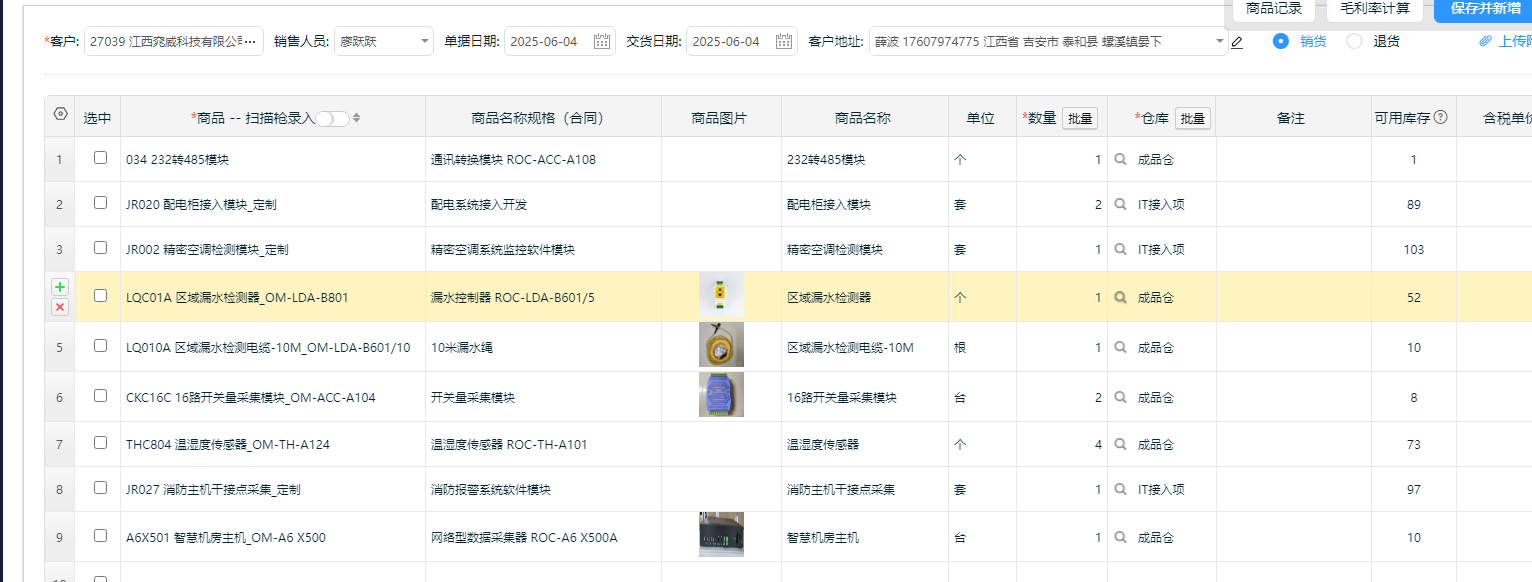Check the box for row LQ010A 区域漏水检测电缆
The height and width of the screenshot is (582, 1532).
(x=100, y=346)
